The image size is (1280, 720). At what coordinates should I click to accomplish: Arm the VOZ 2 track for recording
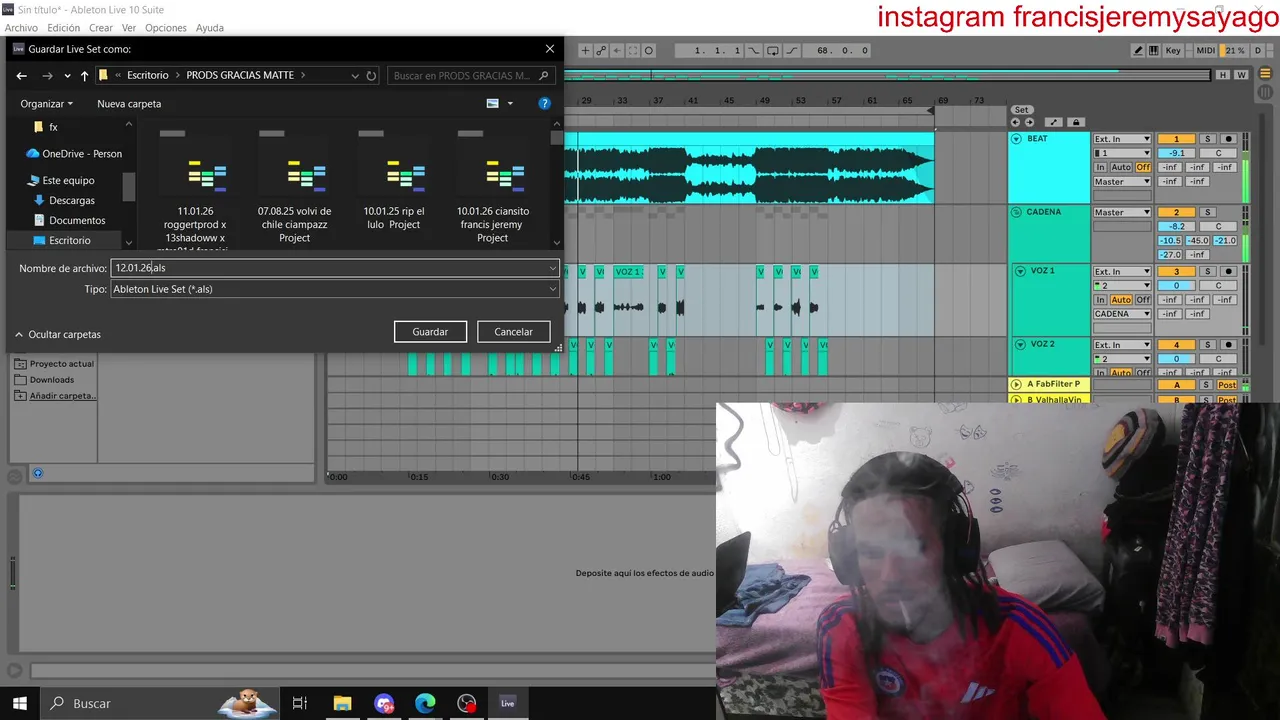1229,345
